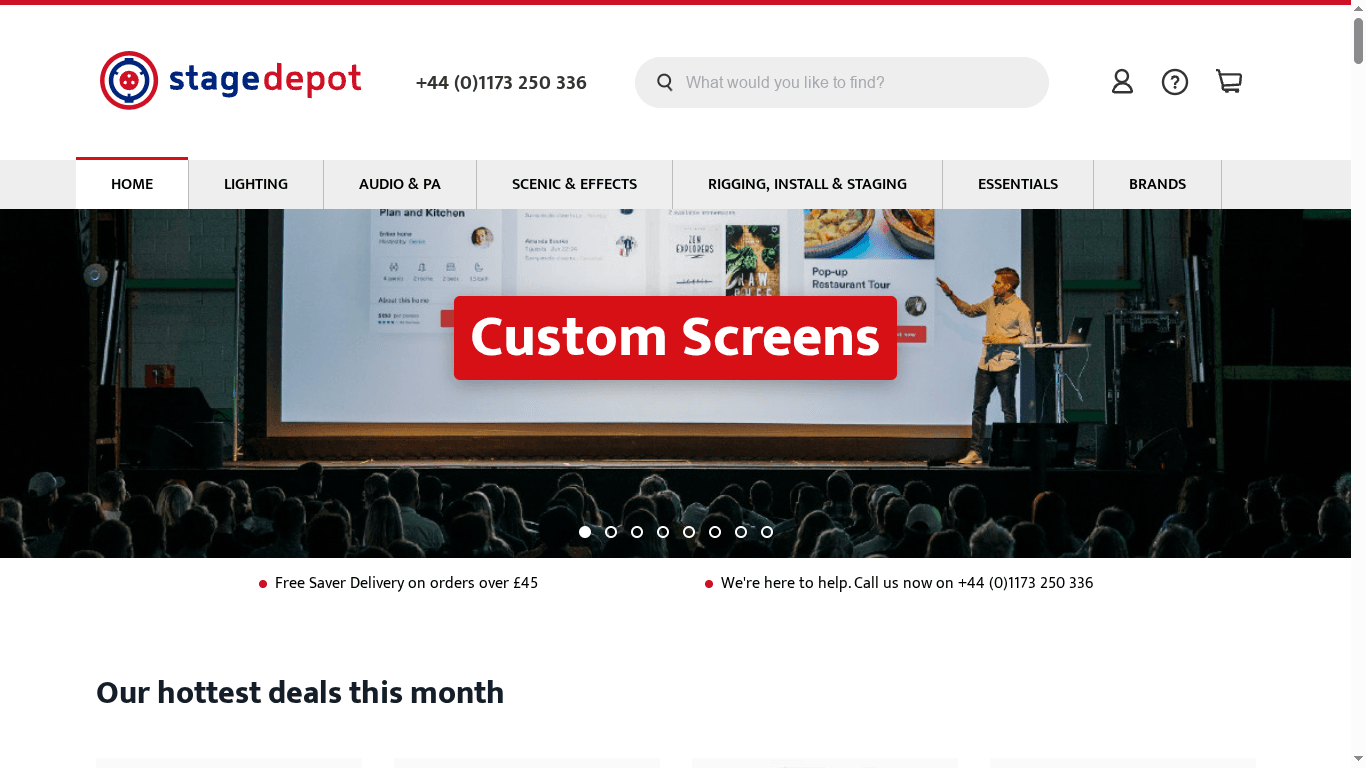Open the help question mark icon
1366x768 pixels.
pos(1175,82)
